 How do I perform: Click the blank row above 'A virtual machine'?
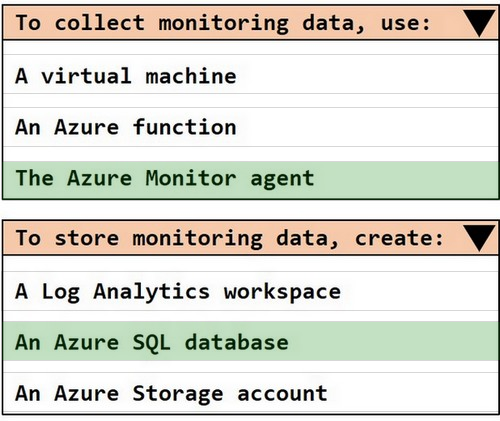[x=251, y=47]
